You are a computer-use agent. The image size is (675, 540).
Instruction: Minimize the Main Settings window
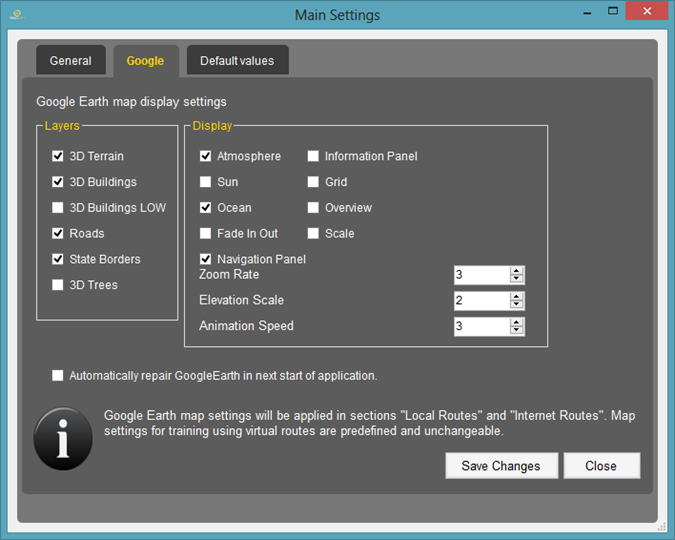(587, 12)
